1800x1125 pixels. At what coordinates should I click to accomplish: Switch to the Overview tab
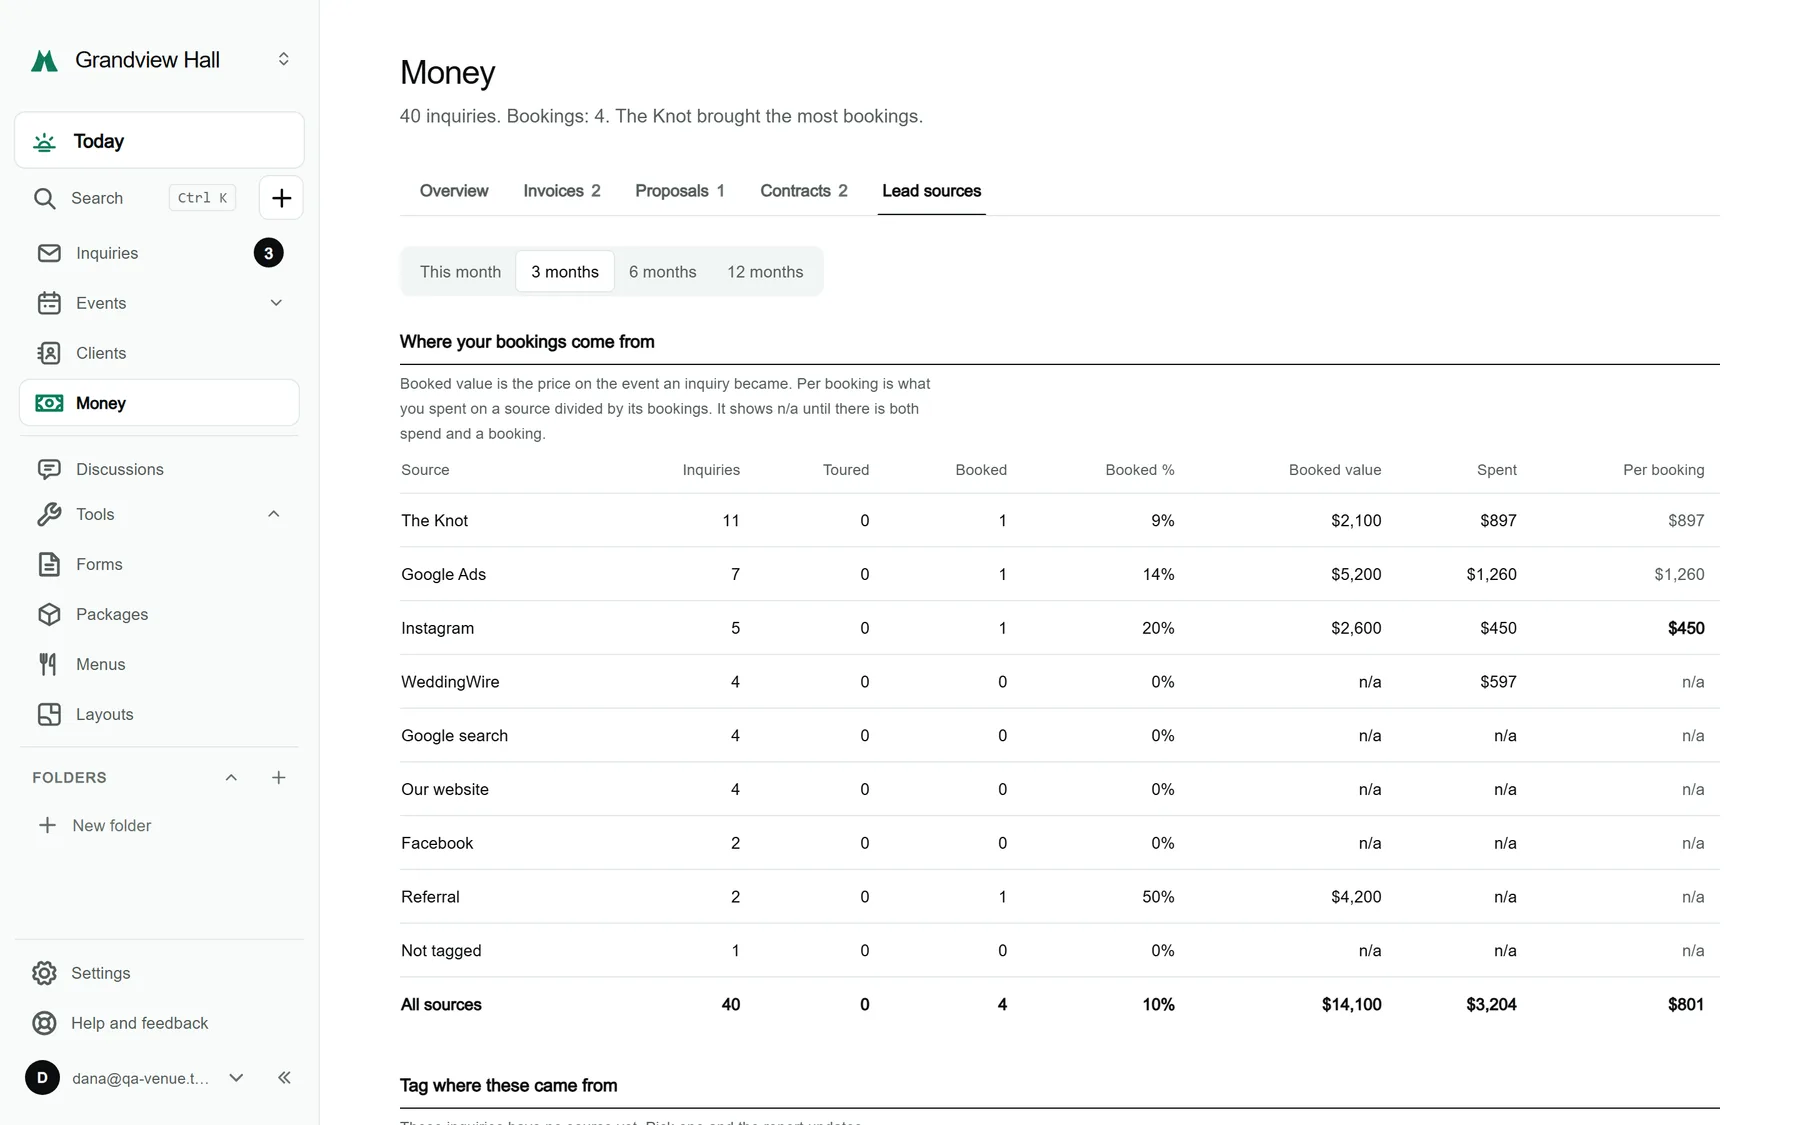click(454, 191)
